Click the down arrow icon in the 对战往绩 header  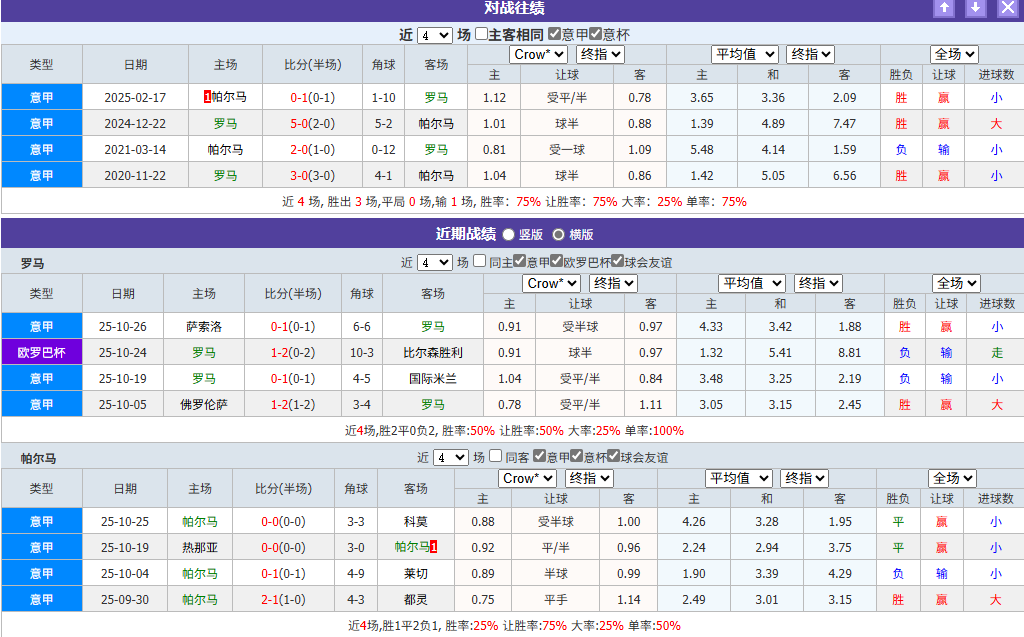(x=975, y=9)
